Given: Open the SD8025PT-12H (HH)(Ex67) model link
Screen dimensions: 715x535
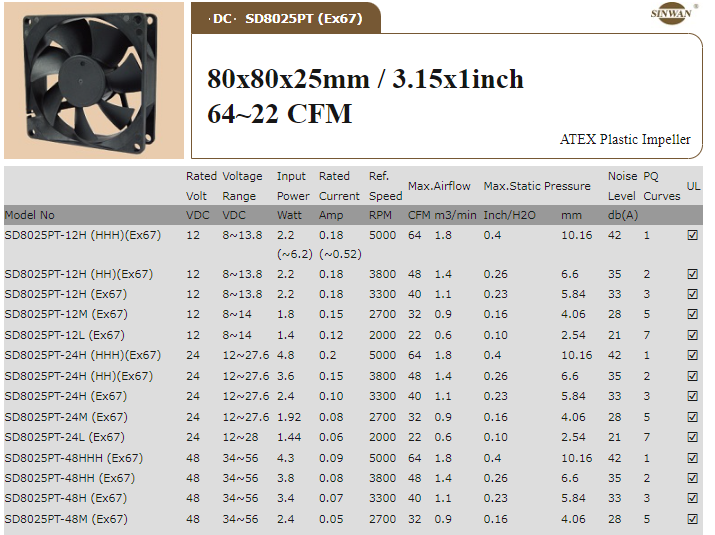Looking at the screenshot, I should pos(78,274).
